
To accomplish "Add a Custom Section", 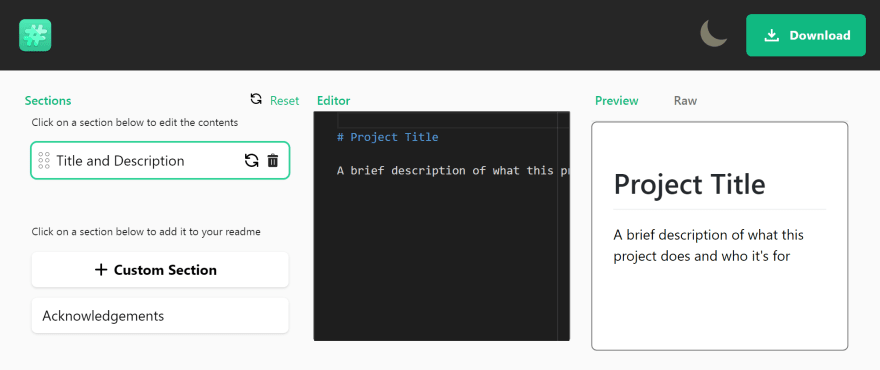I will (x=160, y=269).
